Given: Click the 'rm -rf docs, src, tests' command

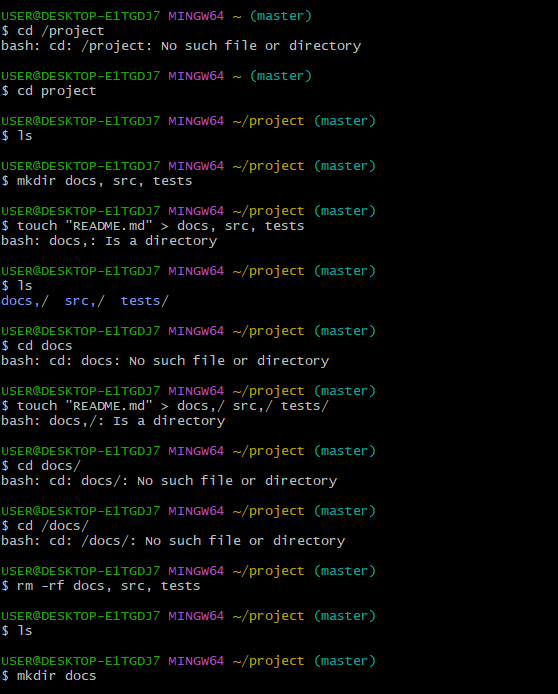Looking at the screenshot, I should [x=101, y=586].
